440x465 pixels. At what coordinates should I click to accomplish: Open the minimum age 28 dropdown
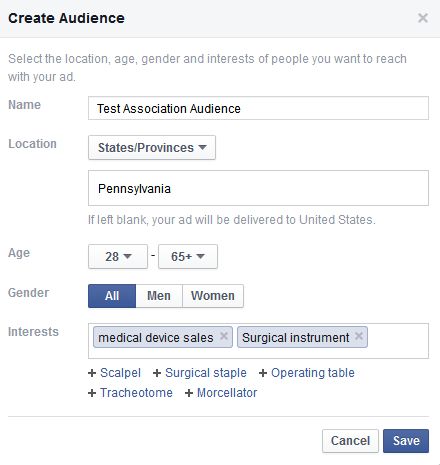point(118,256)
